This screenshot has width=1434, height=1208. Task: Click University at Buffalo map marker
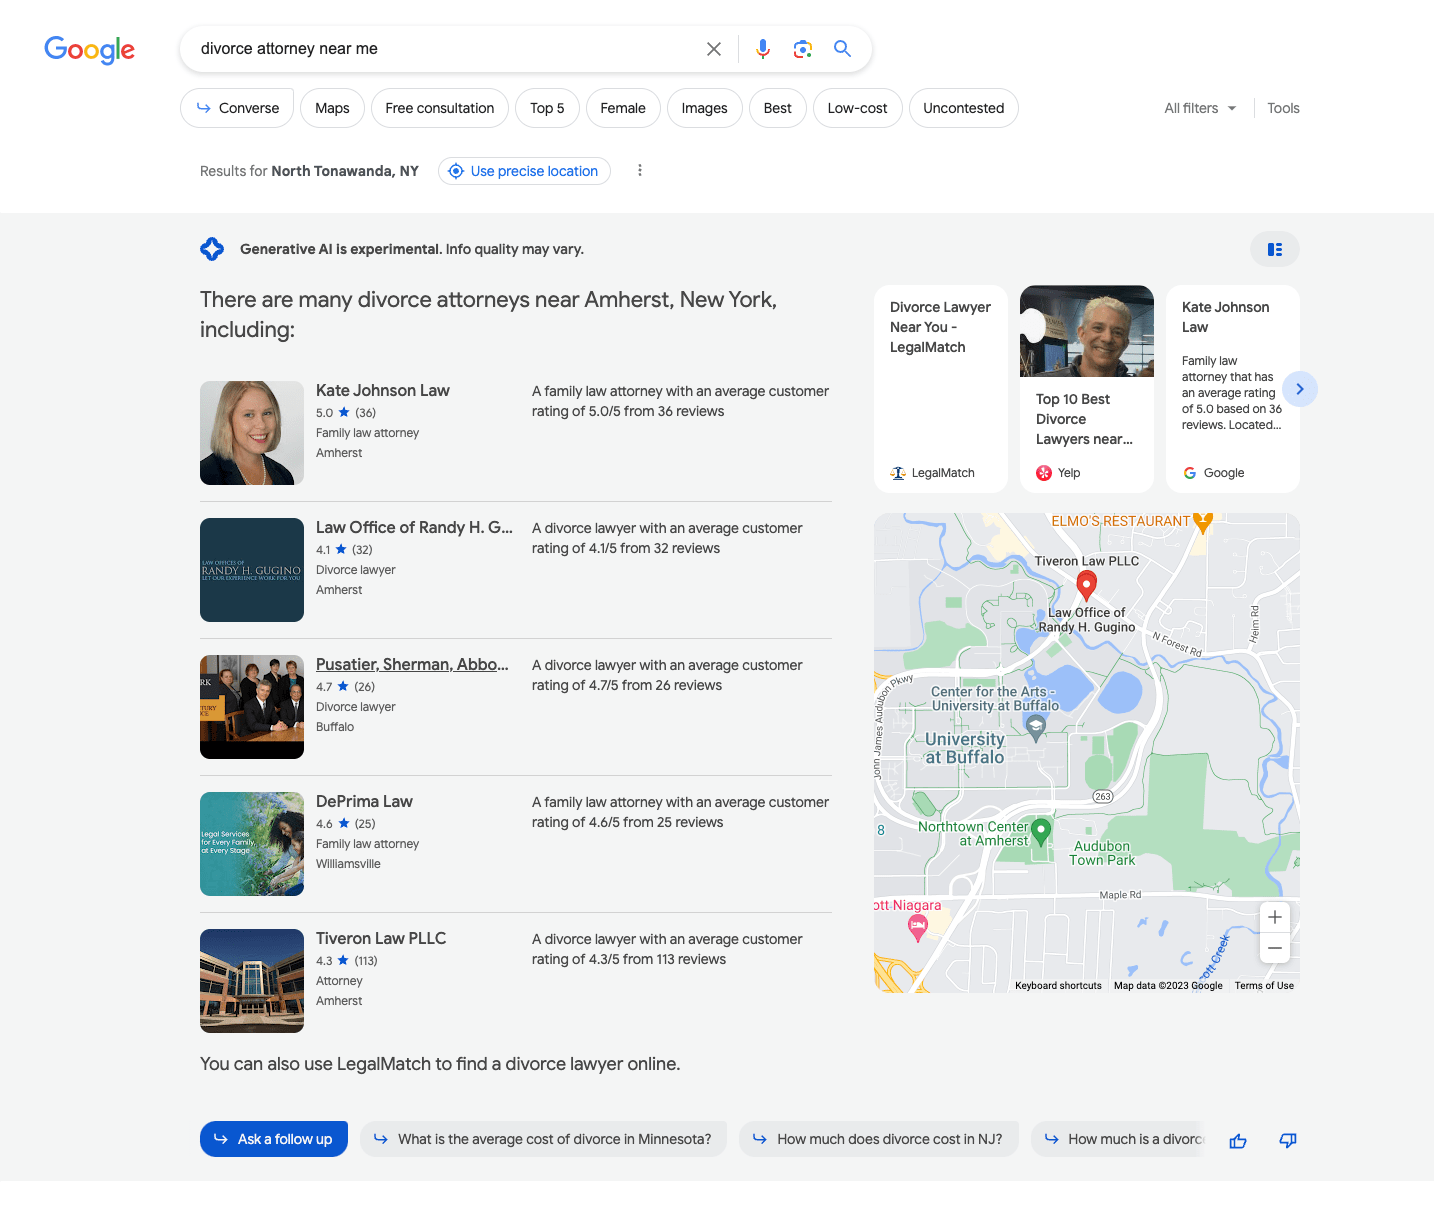pos(1036,727)
